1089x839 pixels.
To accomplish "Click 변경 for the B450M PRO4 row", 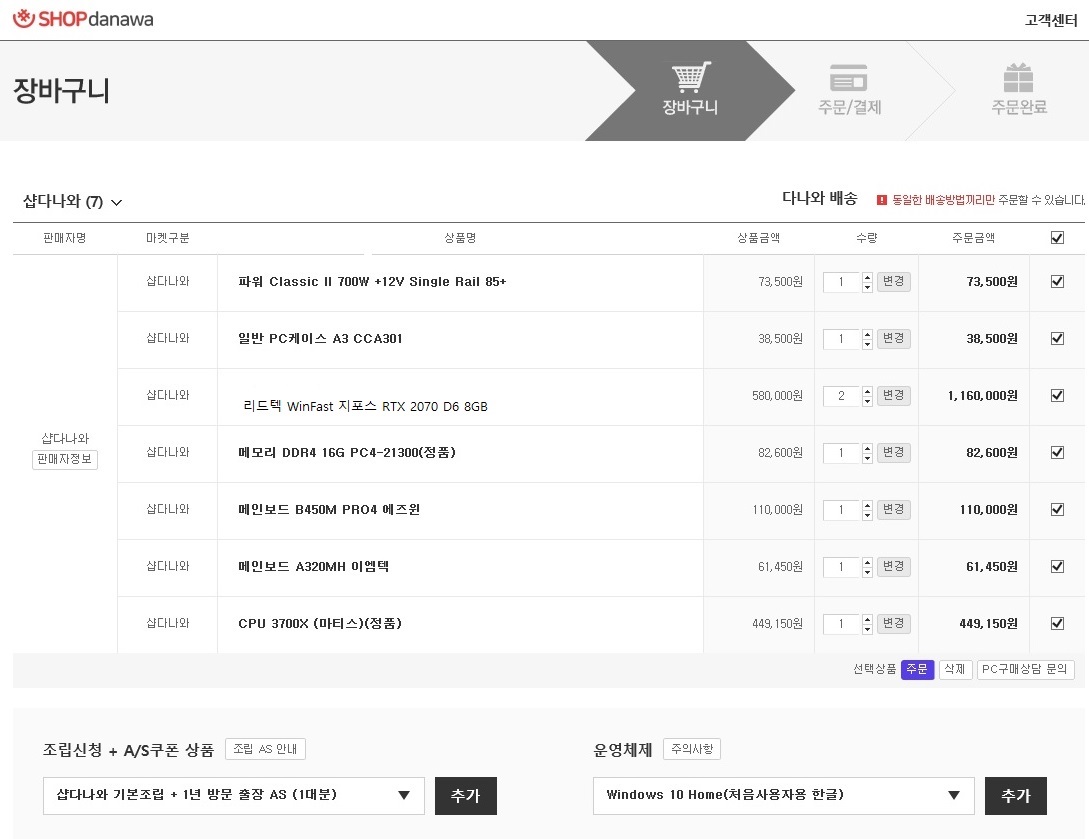I will 893,509.
